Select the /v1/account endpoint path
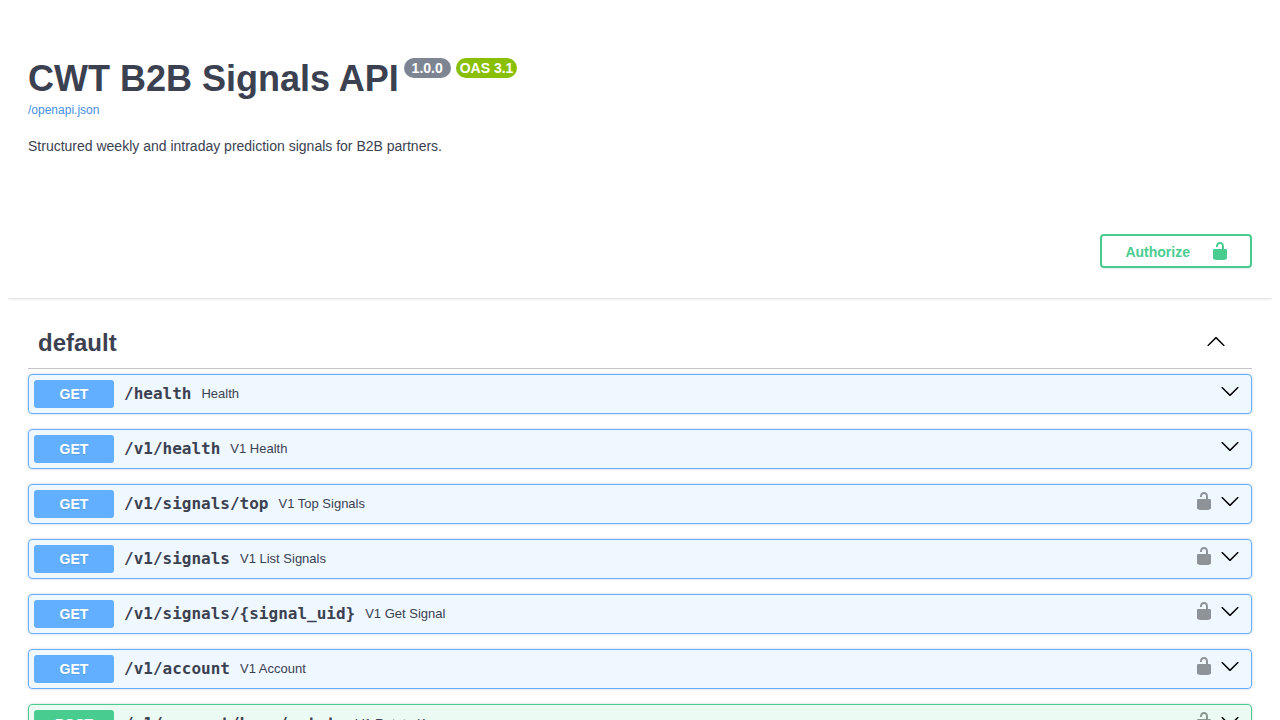The width and height of the screenshot is (1280, 720). click(x=177, y=669)
